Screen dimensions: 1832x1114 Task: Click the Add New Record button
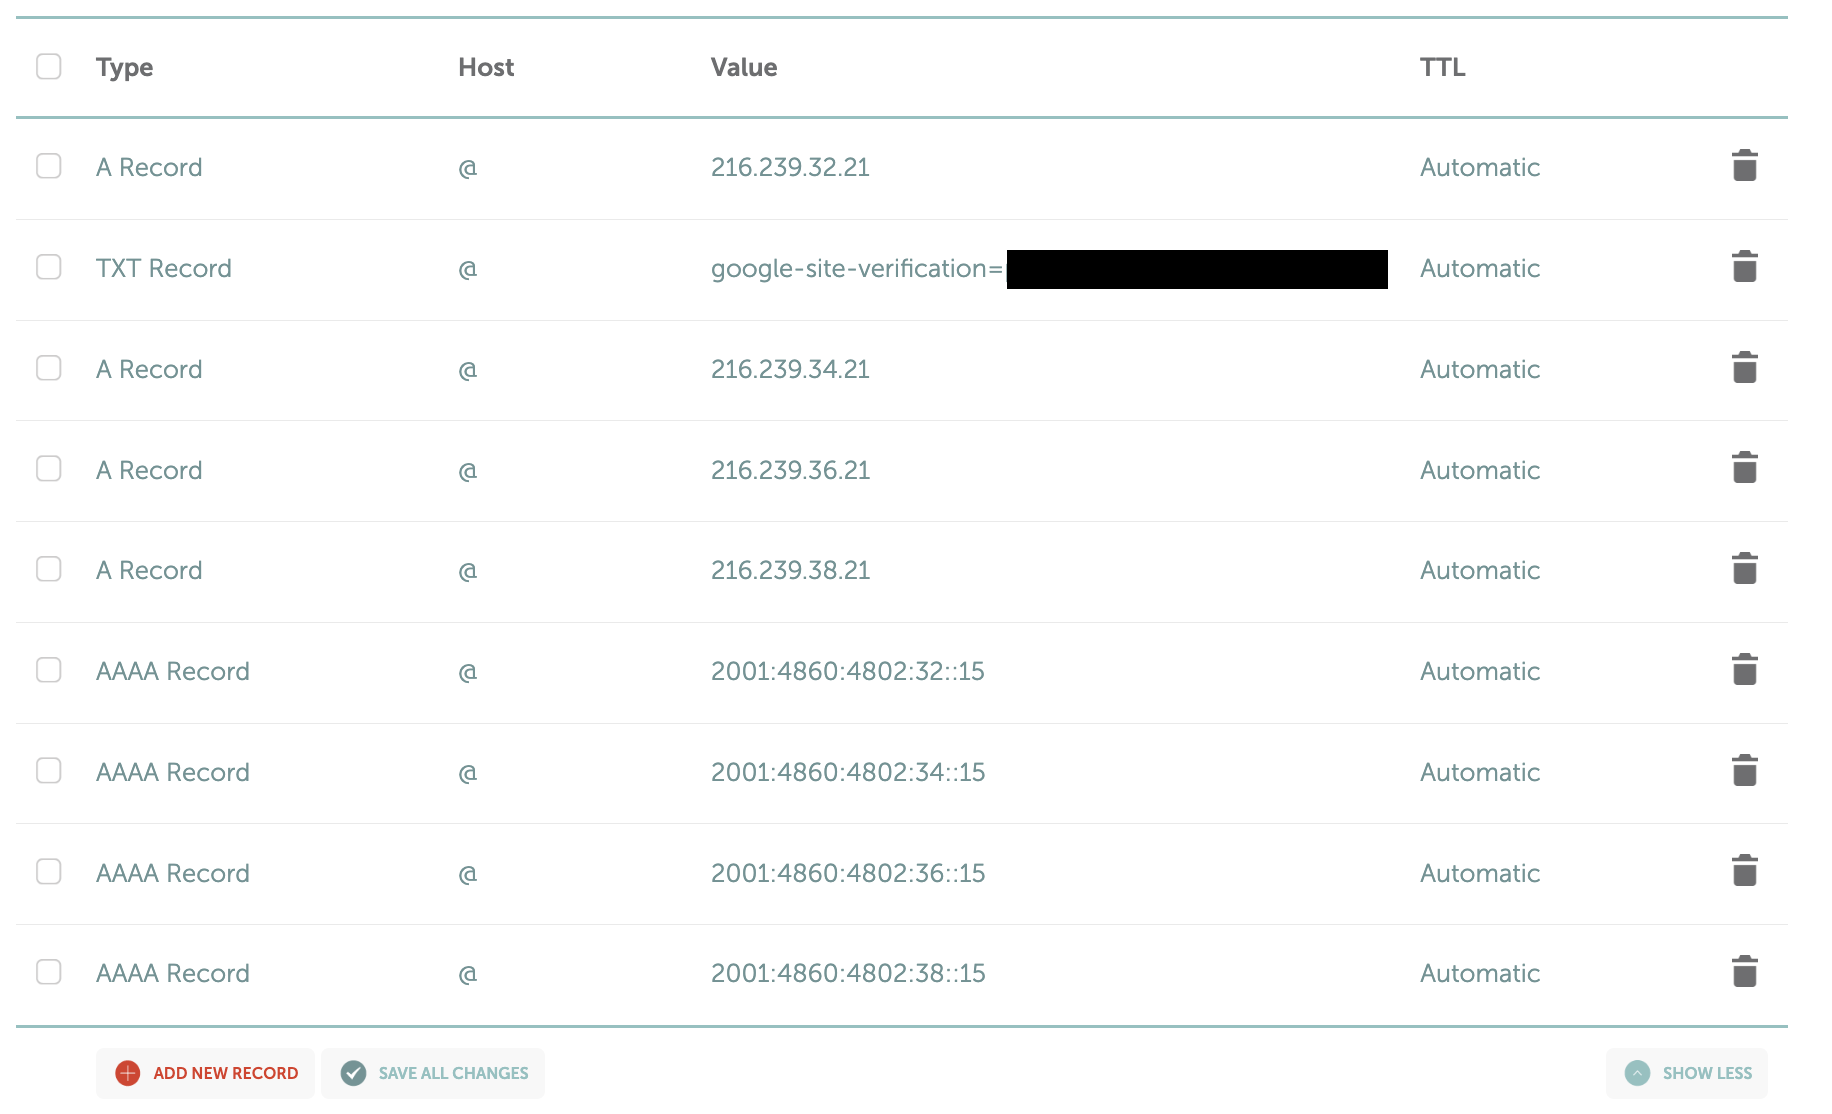coord(206,1073)
